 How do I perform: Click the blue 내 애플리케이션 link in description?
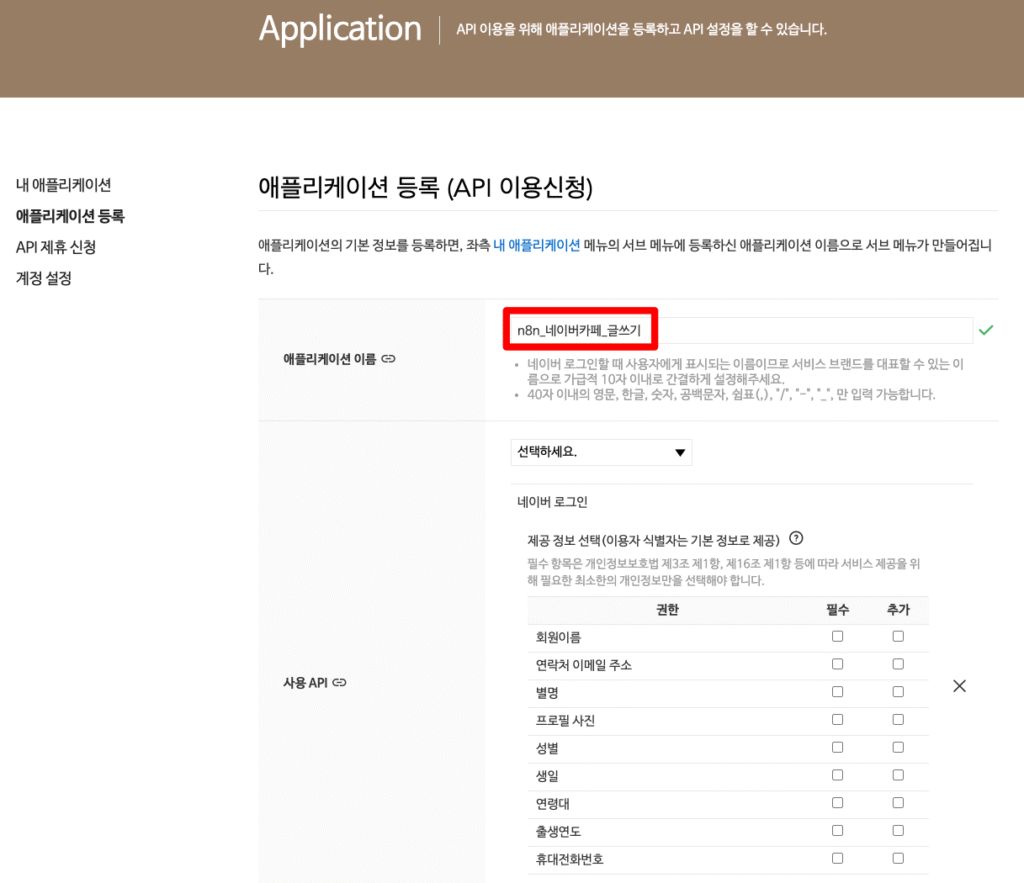tap(536, 244)
